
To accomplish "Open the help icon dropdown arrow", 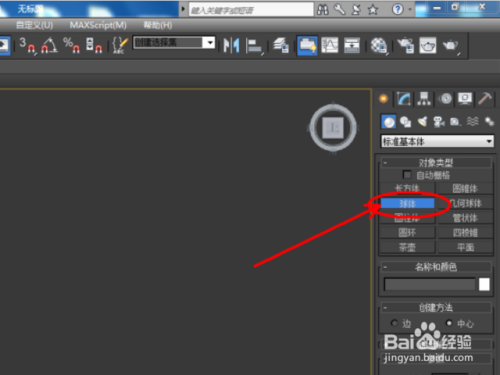I will pos(410,10).
